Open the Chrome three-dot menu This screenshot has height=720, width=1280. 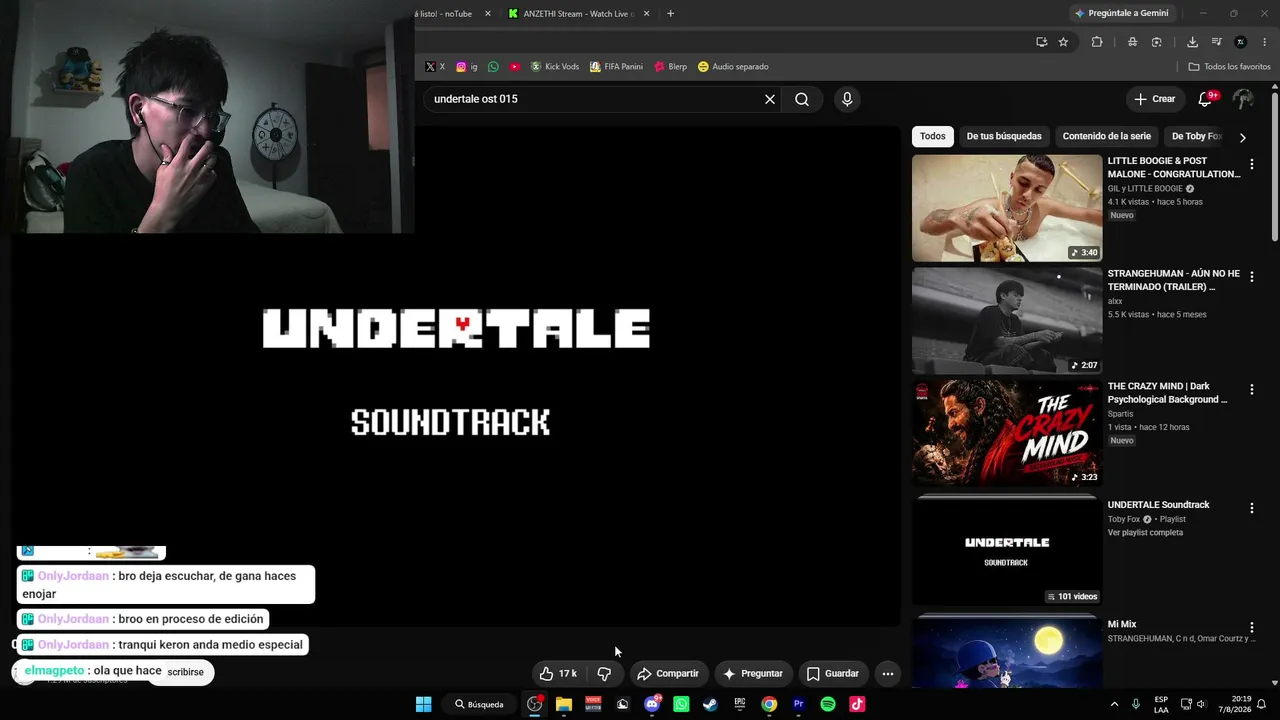tap(1265, 42)
